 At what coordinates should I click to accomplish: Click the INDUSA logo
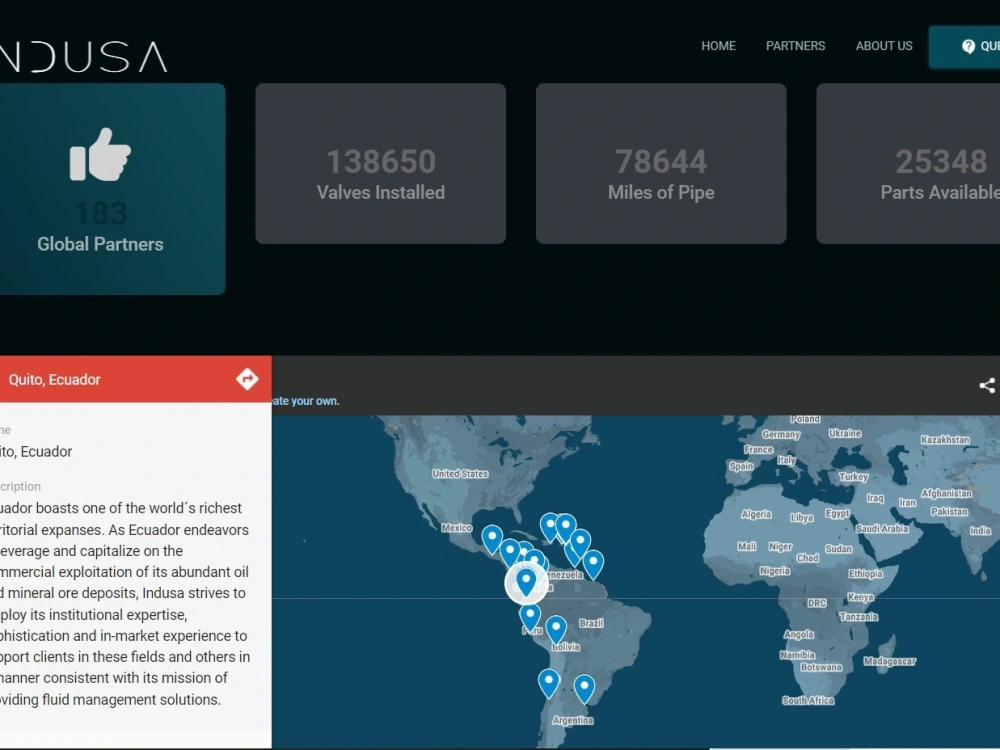(x=84, y=57)
